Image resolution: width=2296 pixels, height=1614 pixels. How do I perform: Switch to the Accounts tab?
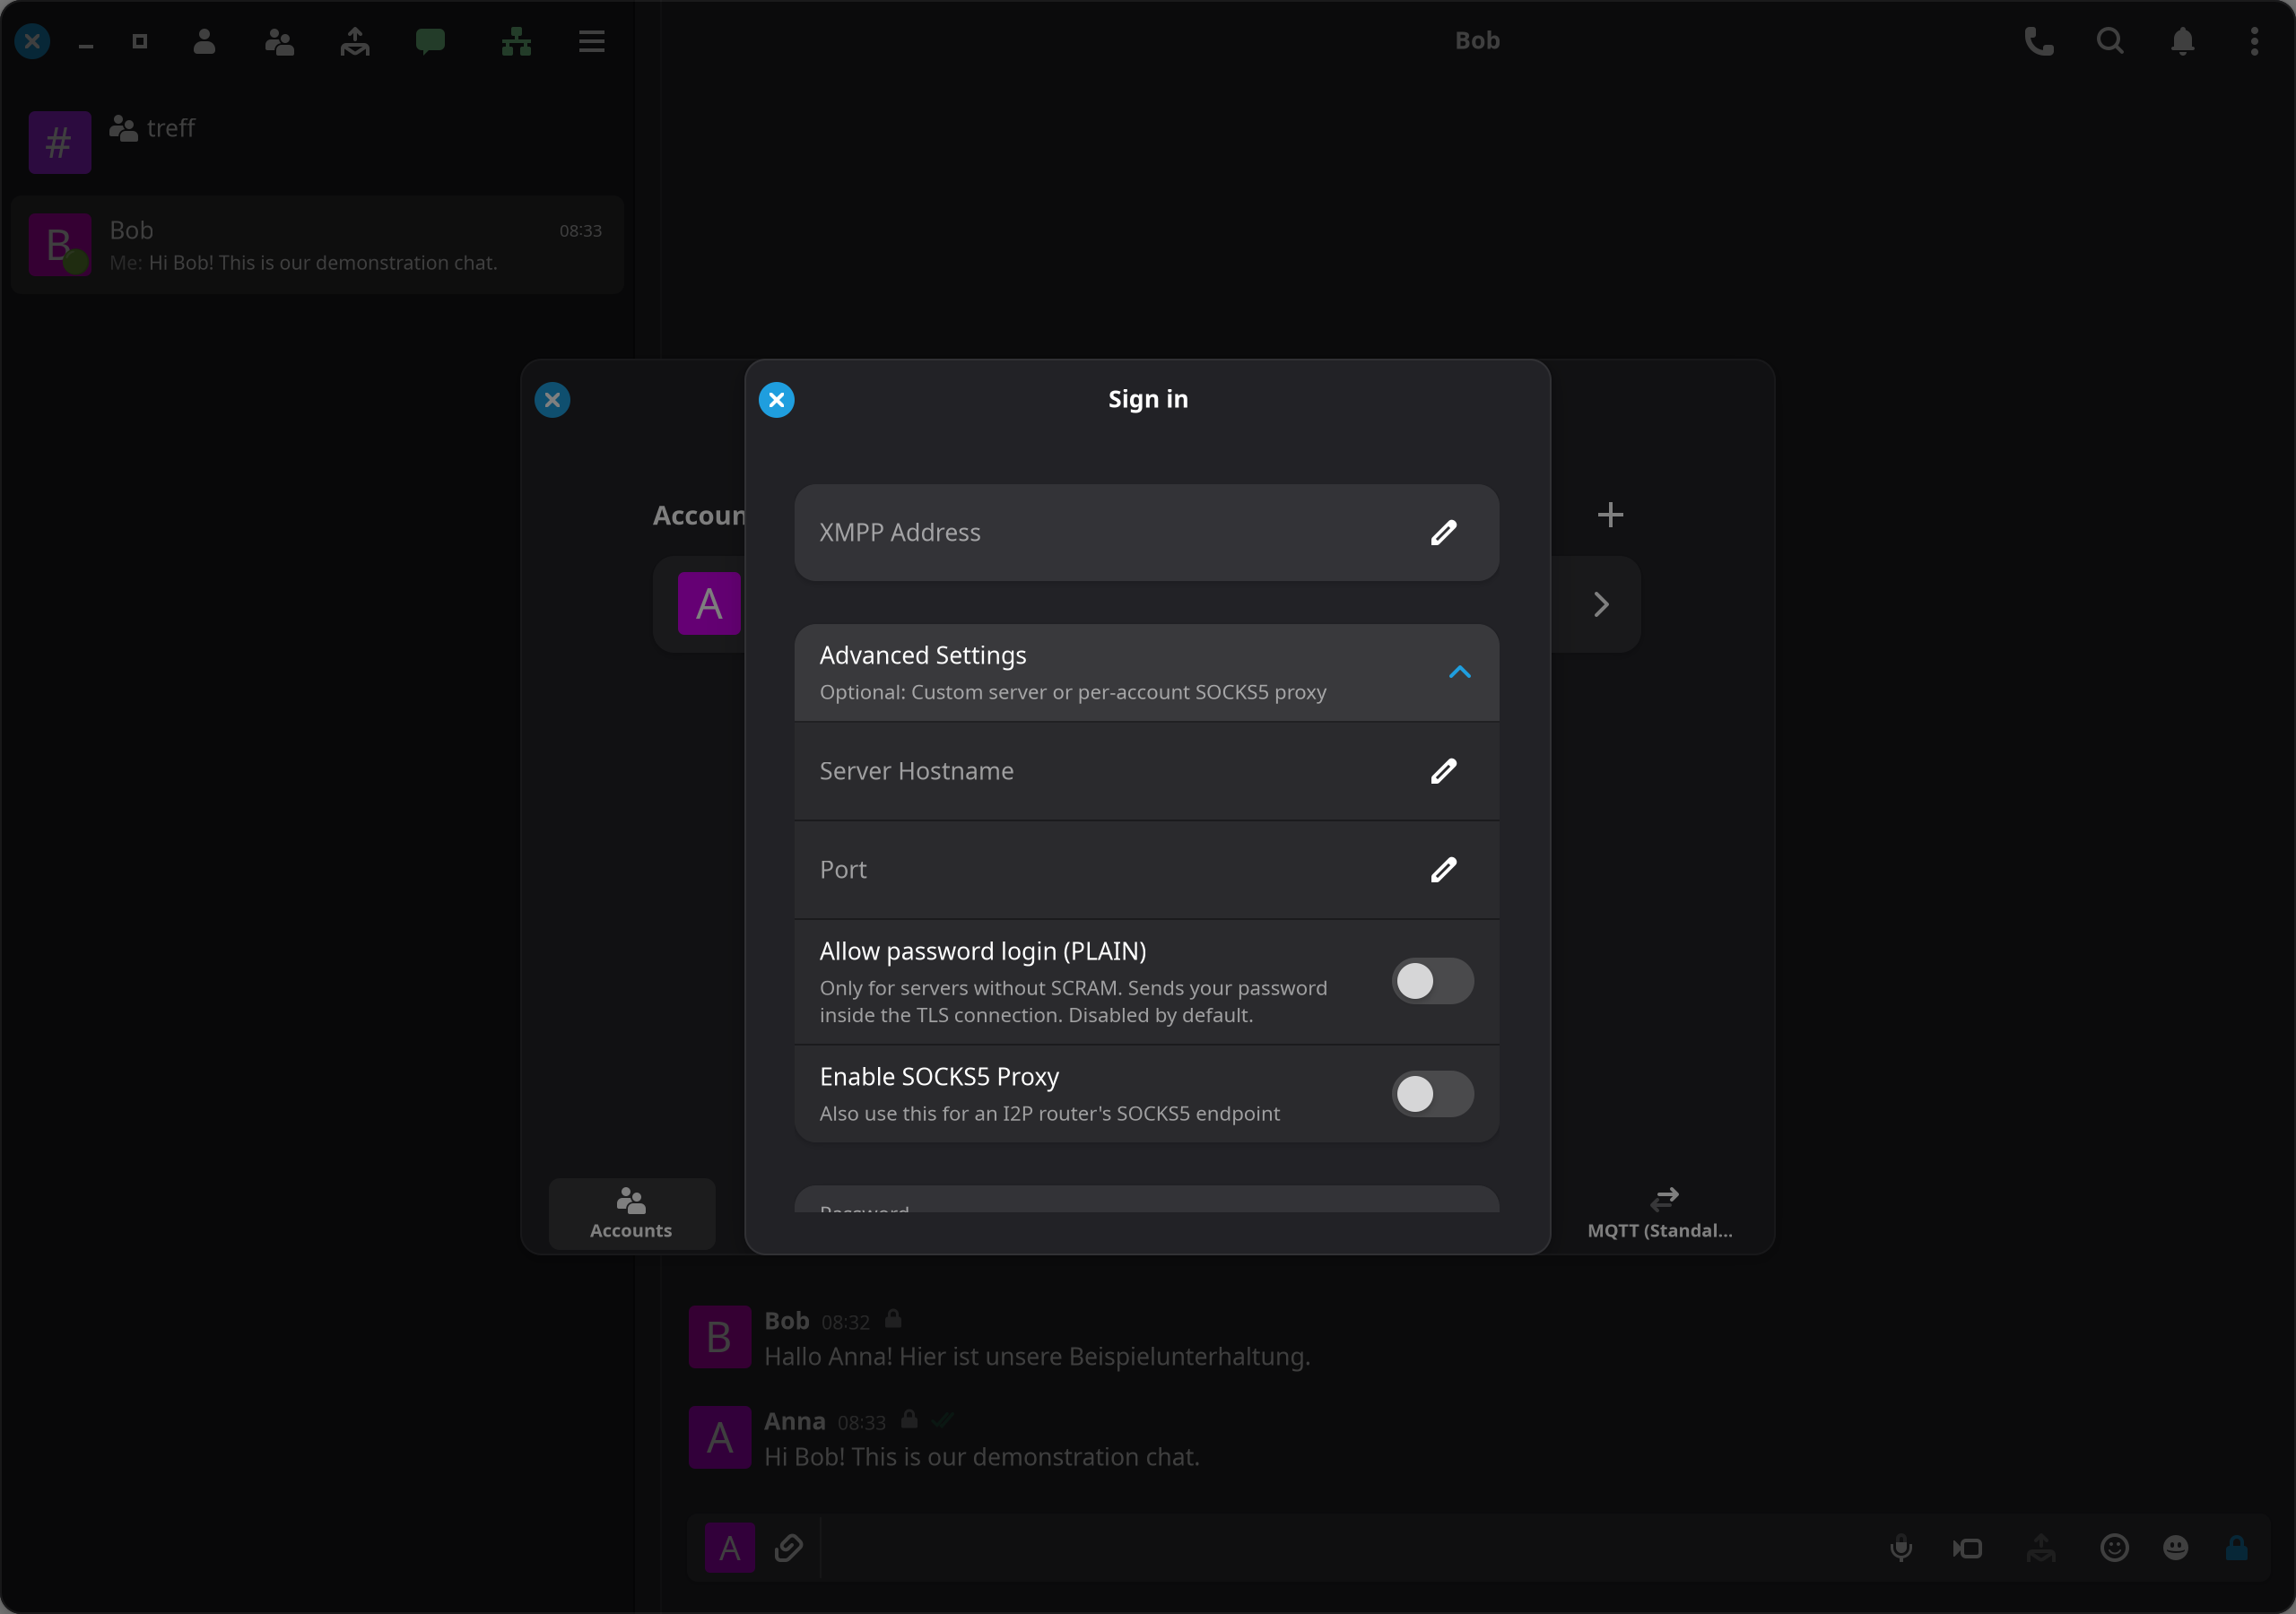(x=631, y=1213)
